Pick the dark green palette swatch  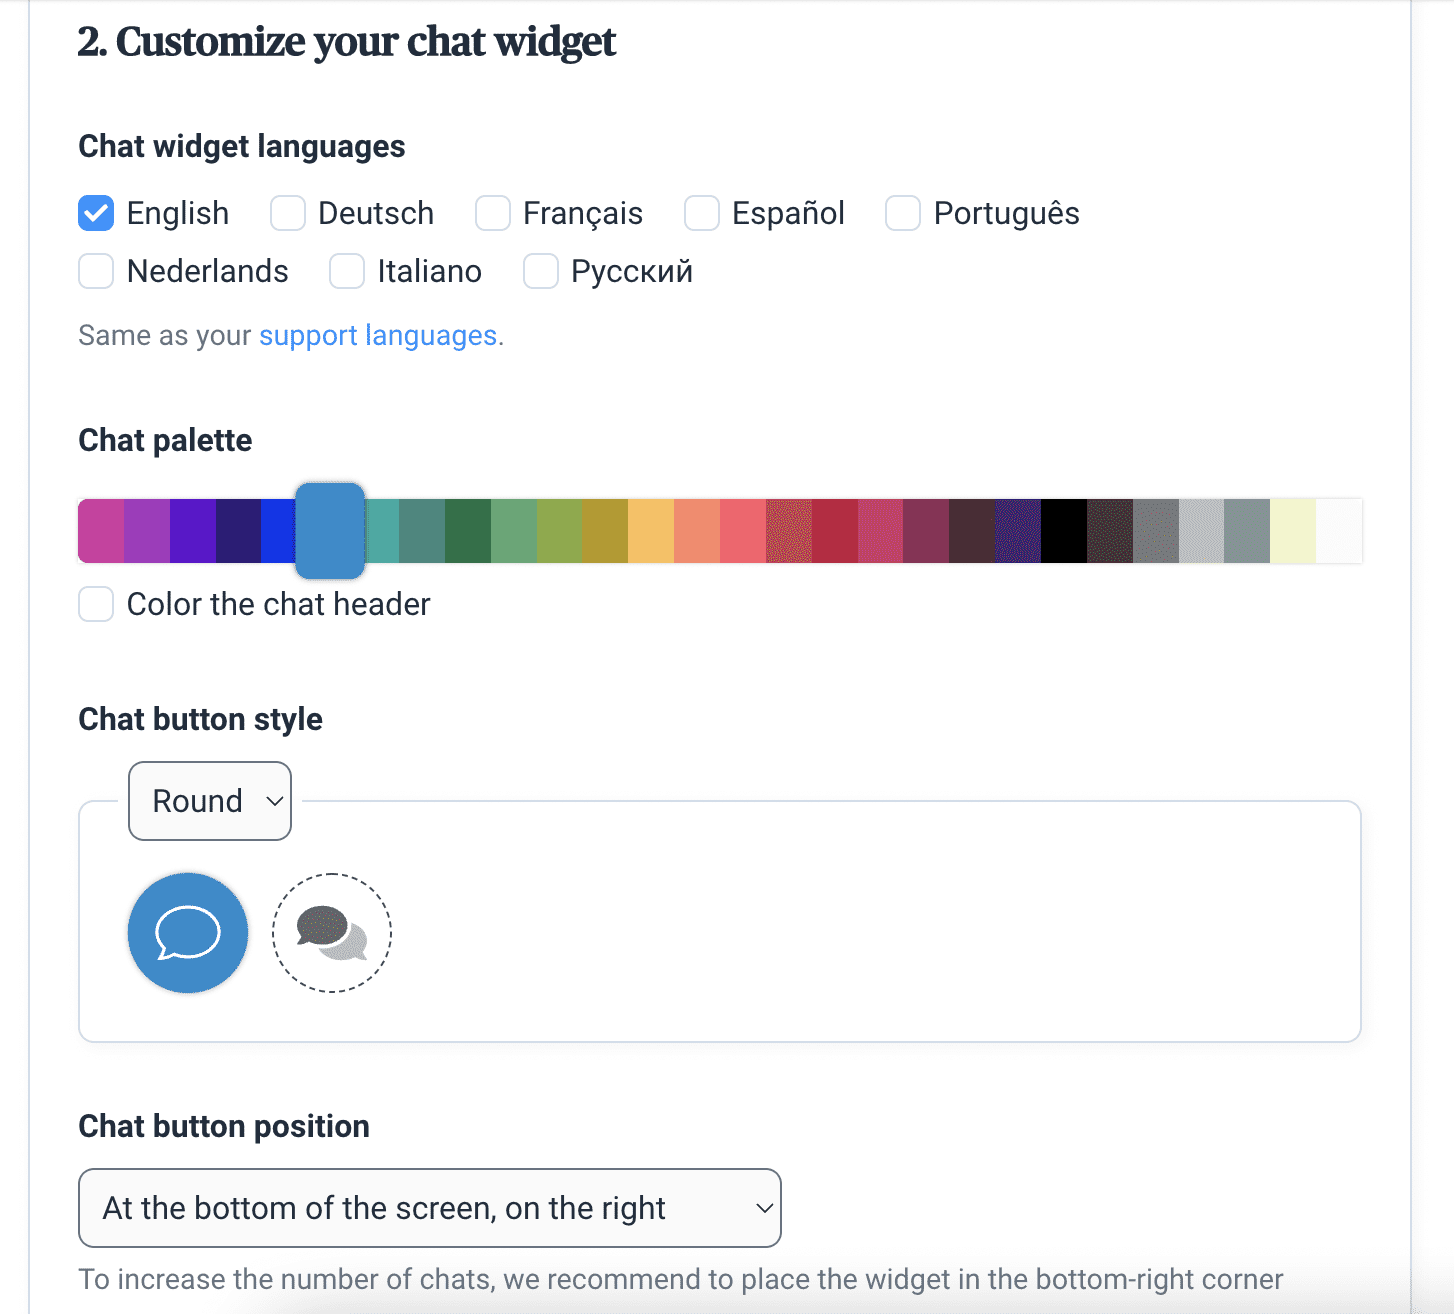(x=468, y=531)
